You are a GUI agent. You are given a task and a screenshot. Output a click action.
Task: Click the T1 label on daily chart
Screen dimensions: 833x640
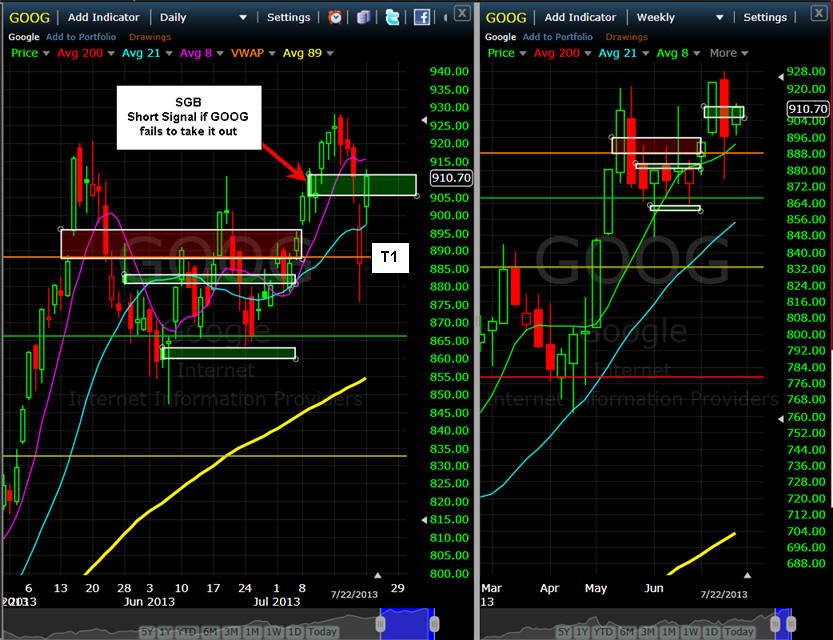(x=390, y=258)
